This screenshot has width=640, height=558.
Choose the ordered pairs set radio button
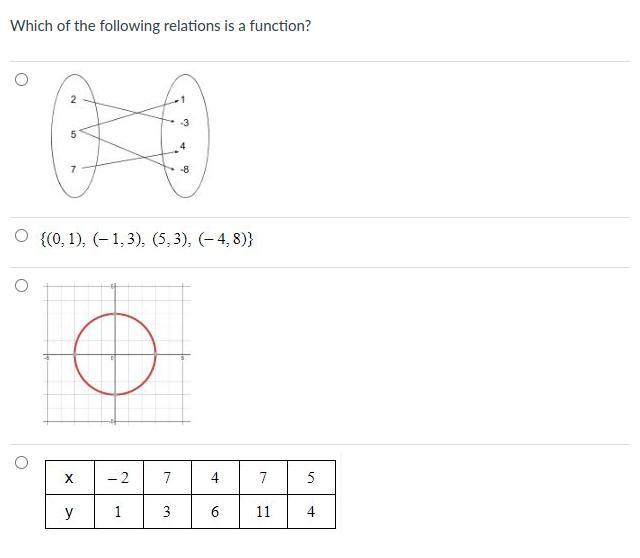pyautogui.click(x=21, y=238)
